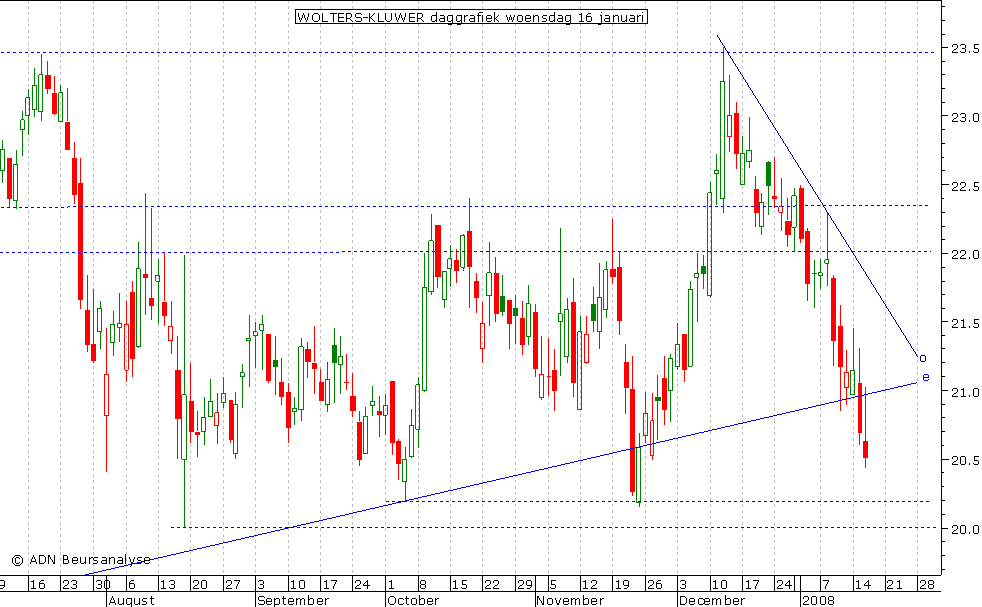The height and width of the screenshot is (607, 982).
Task: Click the circle marker ending the descending trendline
Action: tap(923, 358)
